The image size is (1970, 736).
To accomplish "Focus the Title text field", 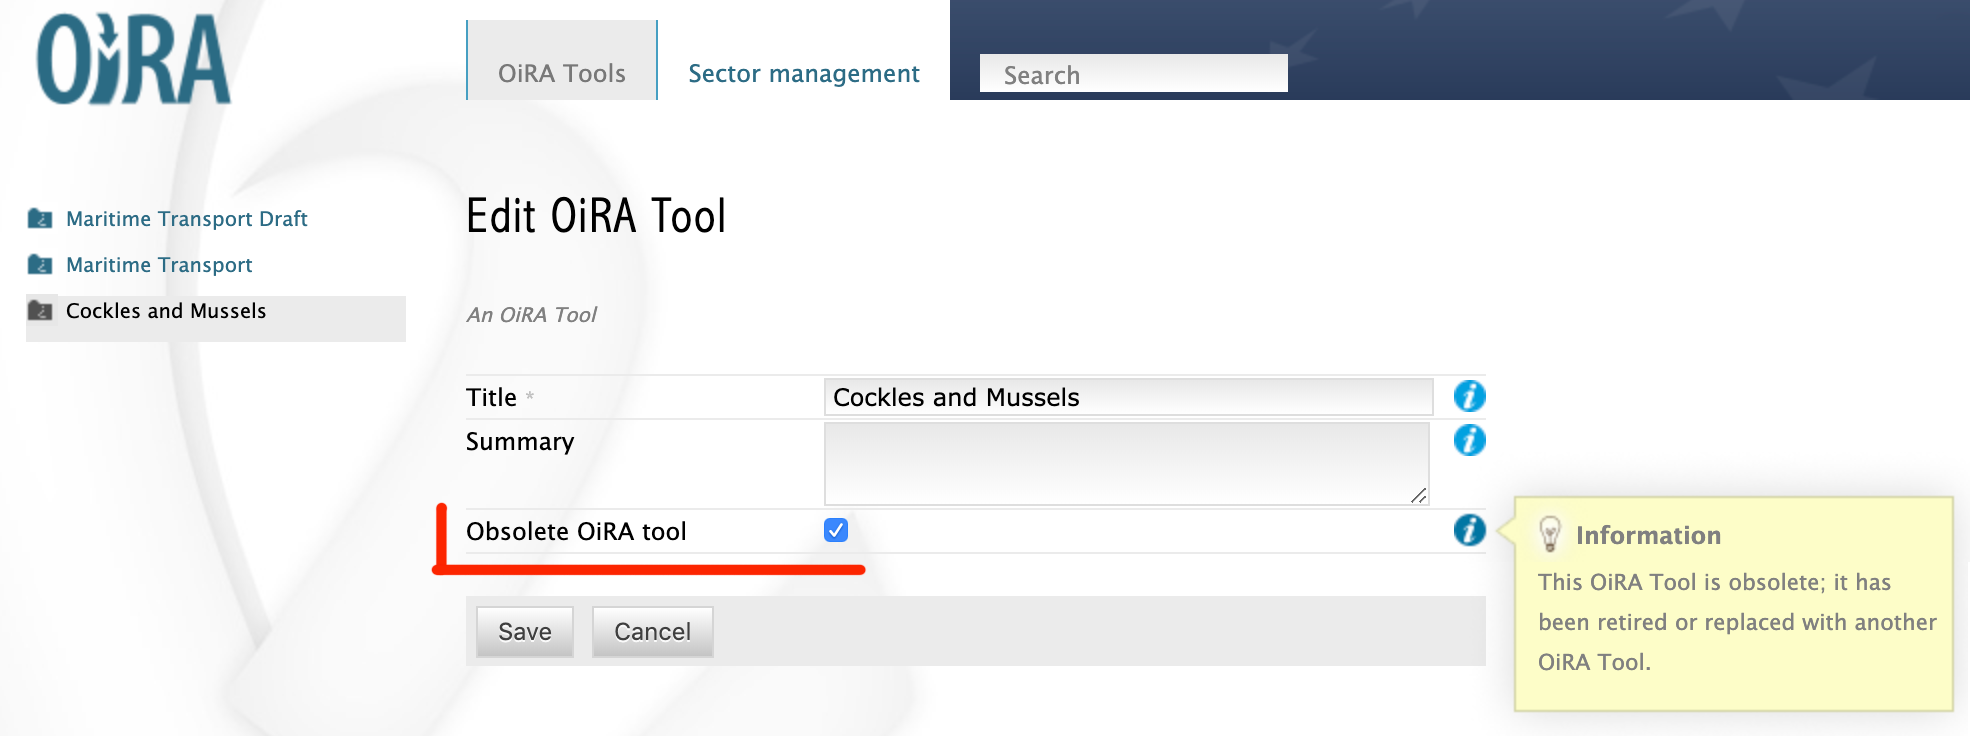I will 1127,397.
